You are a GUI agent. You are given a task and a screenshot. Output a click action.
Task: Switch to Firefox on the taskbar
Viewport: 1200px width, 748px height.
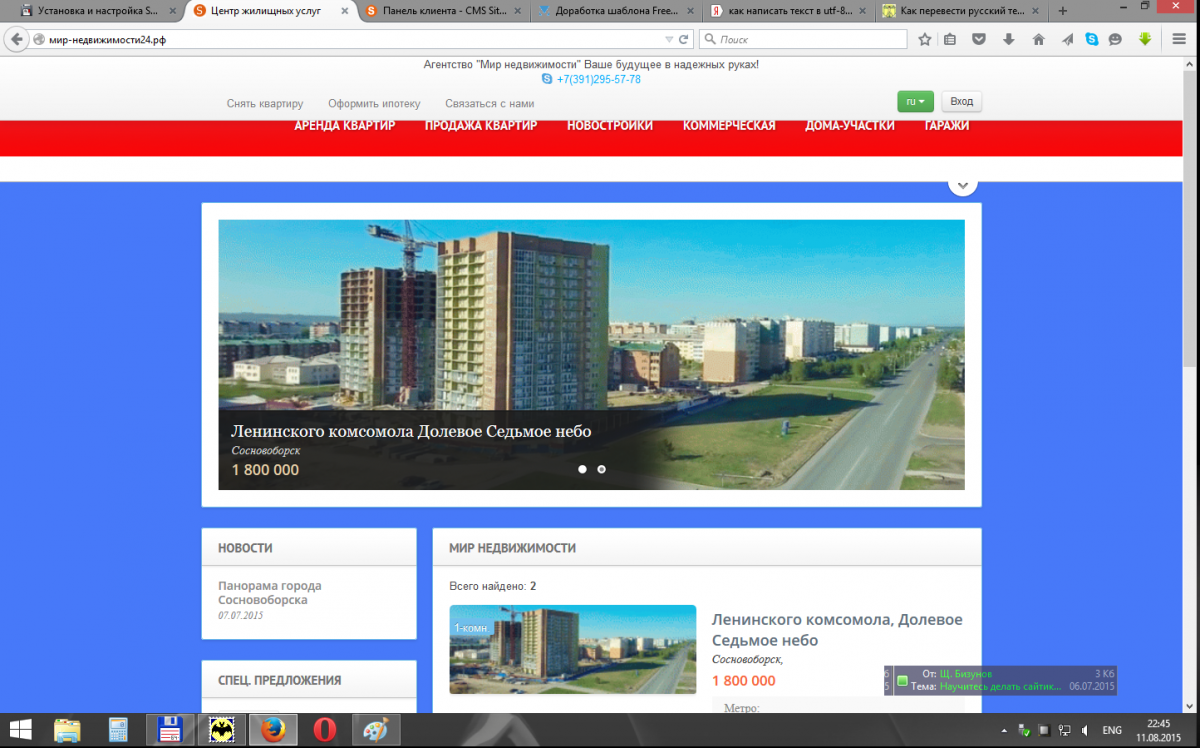[x=272, y=730]
